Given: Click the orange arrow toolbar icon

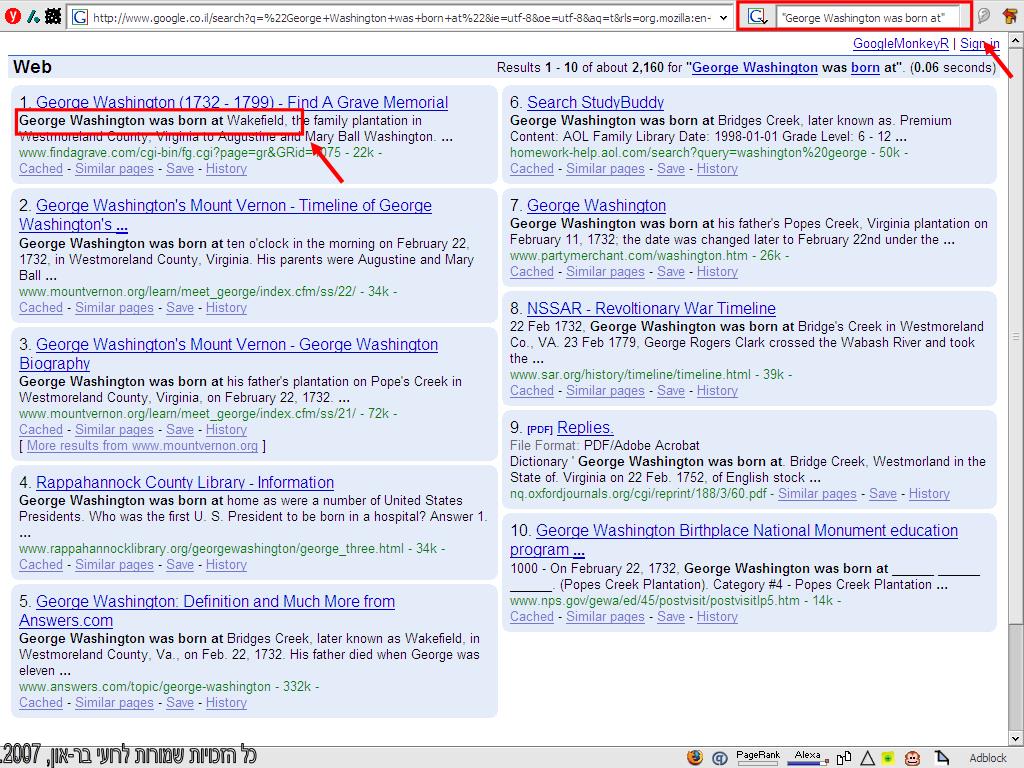Looking at the screenshot, I should (x=1010, y=16).
